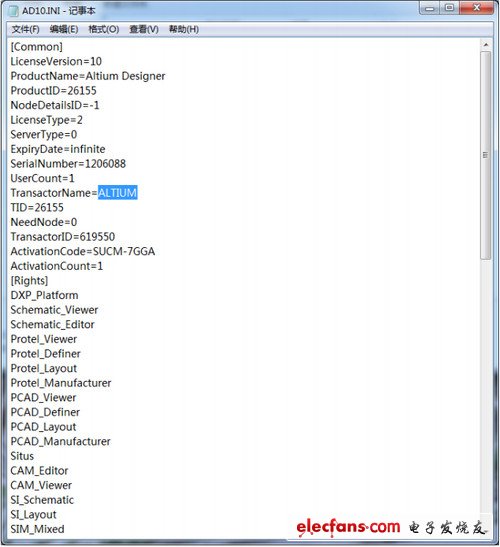The width and height of the screenshot is (500, 547).
Task: Click the DXP_Platform line
Action: tap(44, 295)
